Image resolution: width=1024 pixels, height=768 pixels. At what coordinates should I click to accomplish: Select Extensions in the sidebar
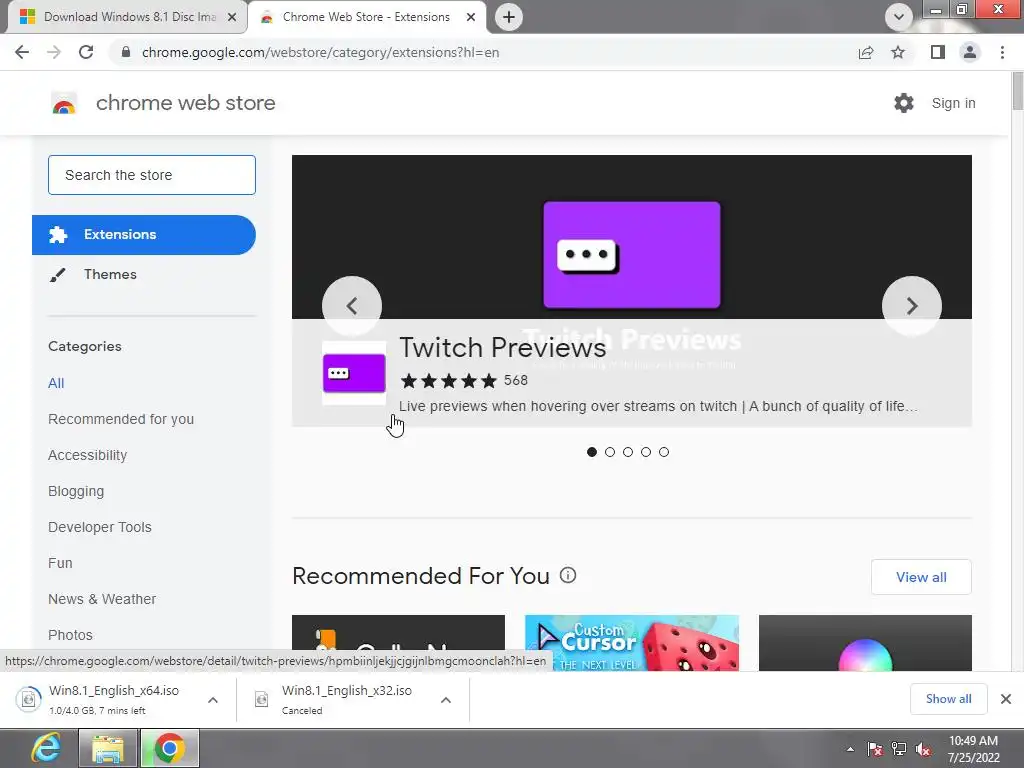(144, 234)
